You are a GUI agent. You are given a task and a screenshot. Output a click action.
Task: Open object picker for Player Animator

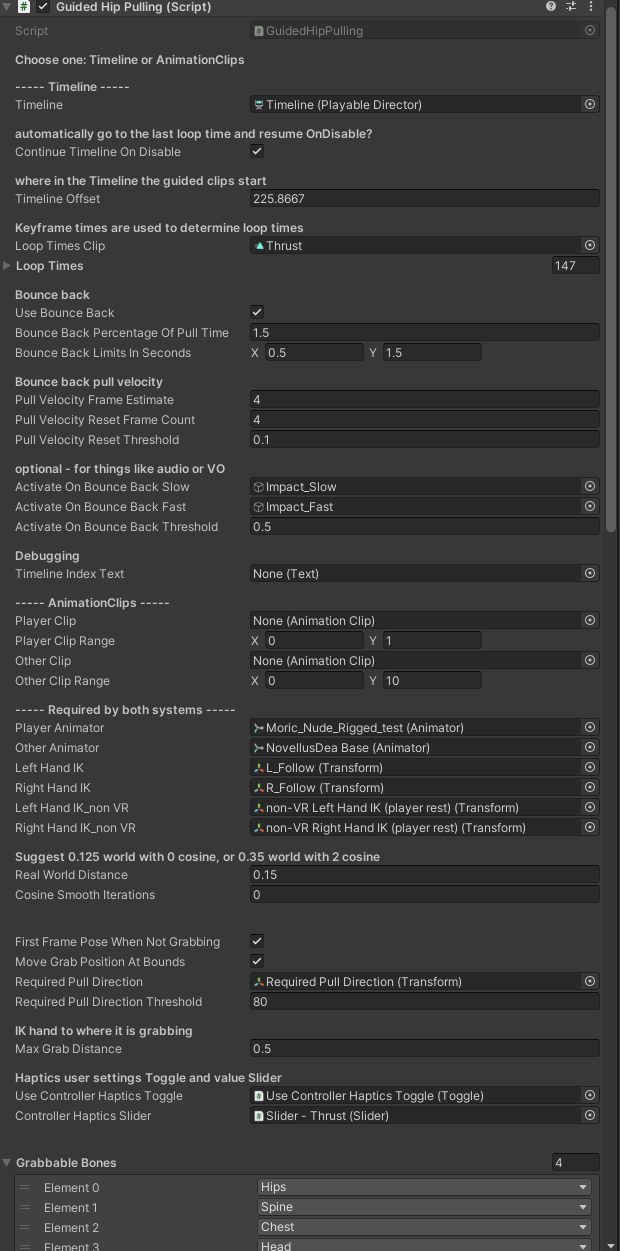[590, 728]
